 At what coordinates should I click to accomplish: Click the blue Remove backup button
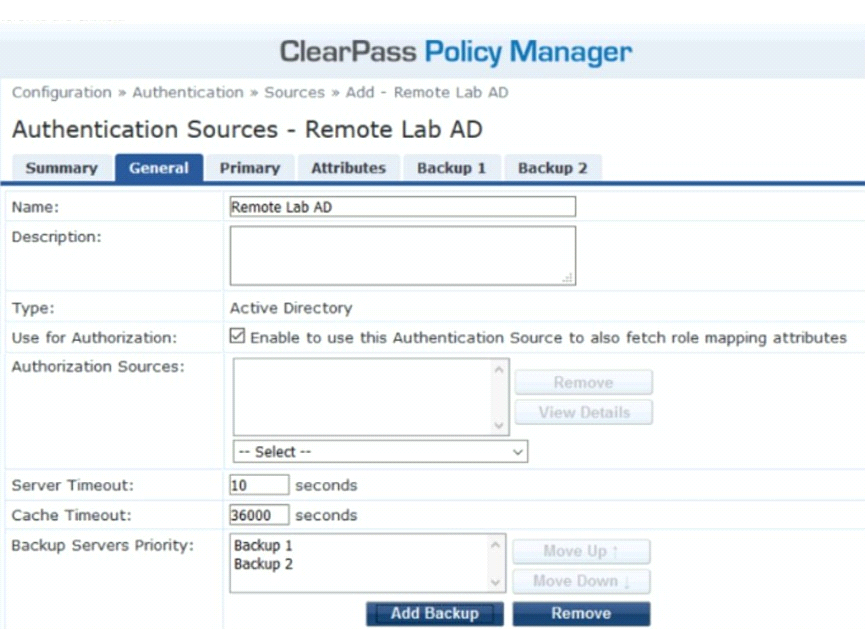[581, 614]
